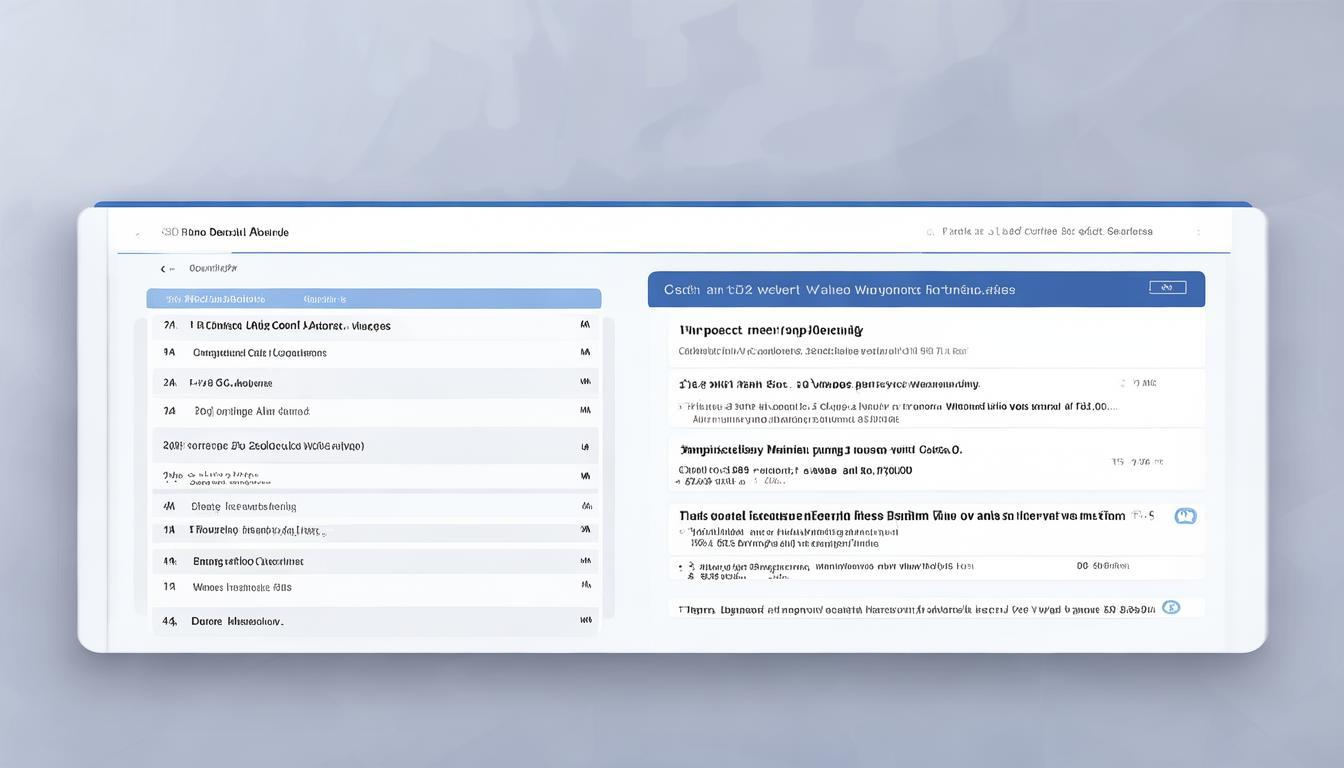
Task: Click the small outlined button in blue panel header
Action: pos(1167,288)
